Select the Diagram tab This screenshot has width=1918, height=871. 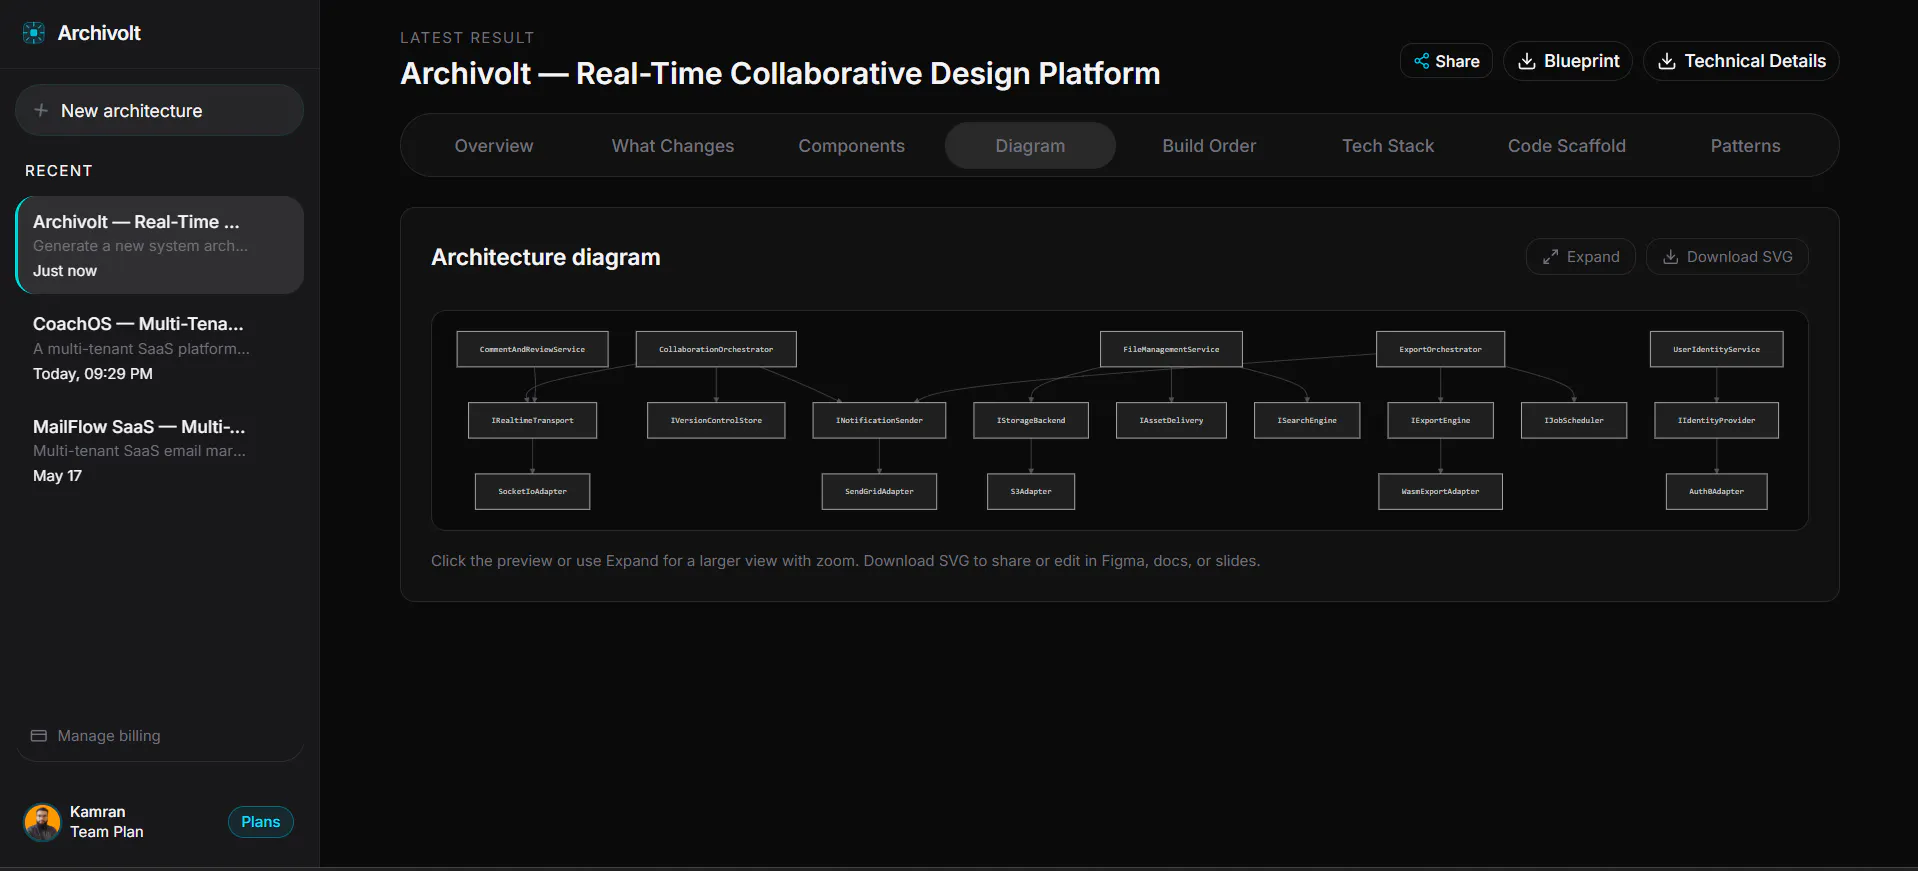(1030, 146)
